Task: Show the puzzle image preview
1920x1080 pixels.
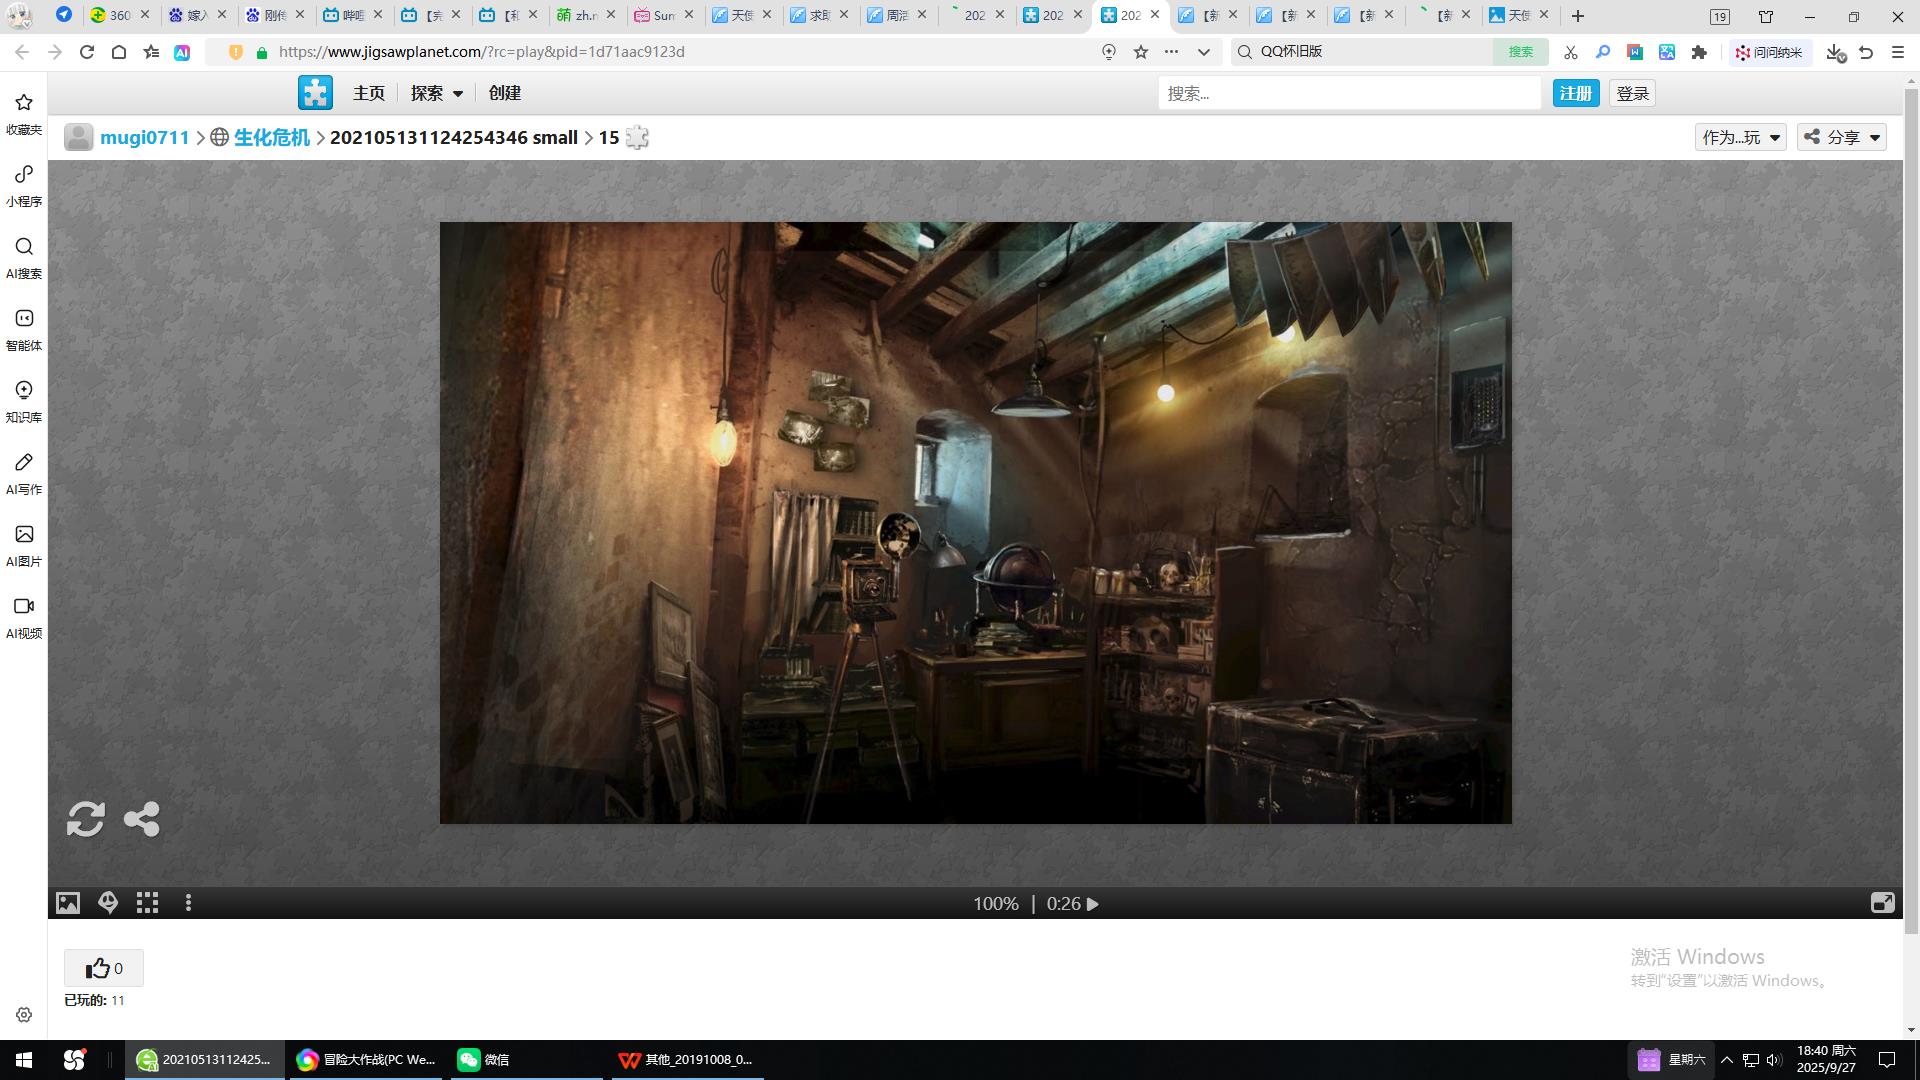Action: tap(67, 903)
